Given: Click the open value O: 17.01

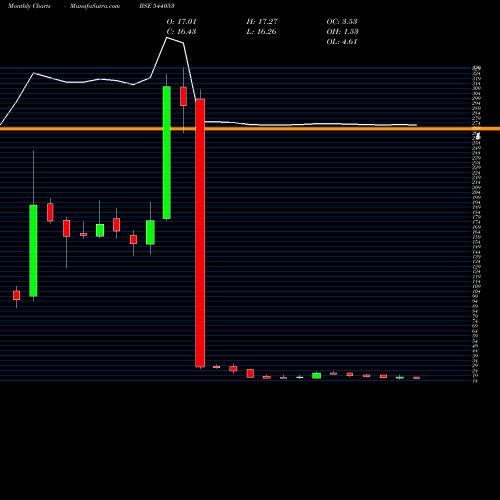Looking at the screenshot, I should 182,21.
